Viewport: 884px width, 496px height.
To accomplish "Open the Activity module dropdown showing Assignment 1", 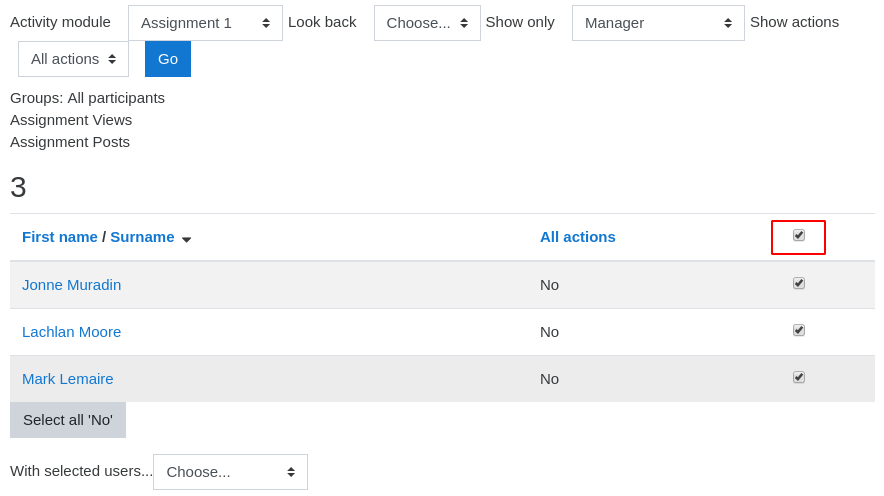I will [205, 23].
